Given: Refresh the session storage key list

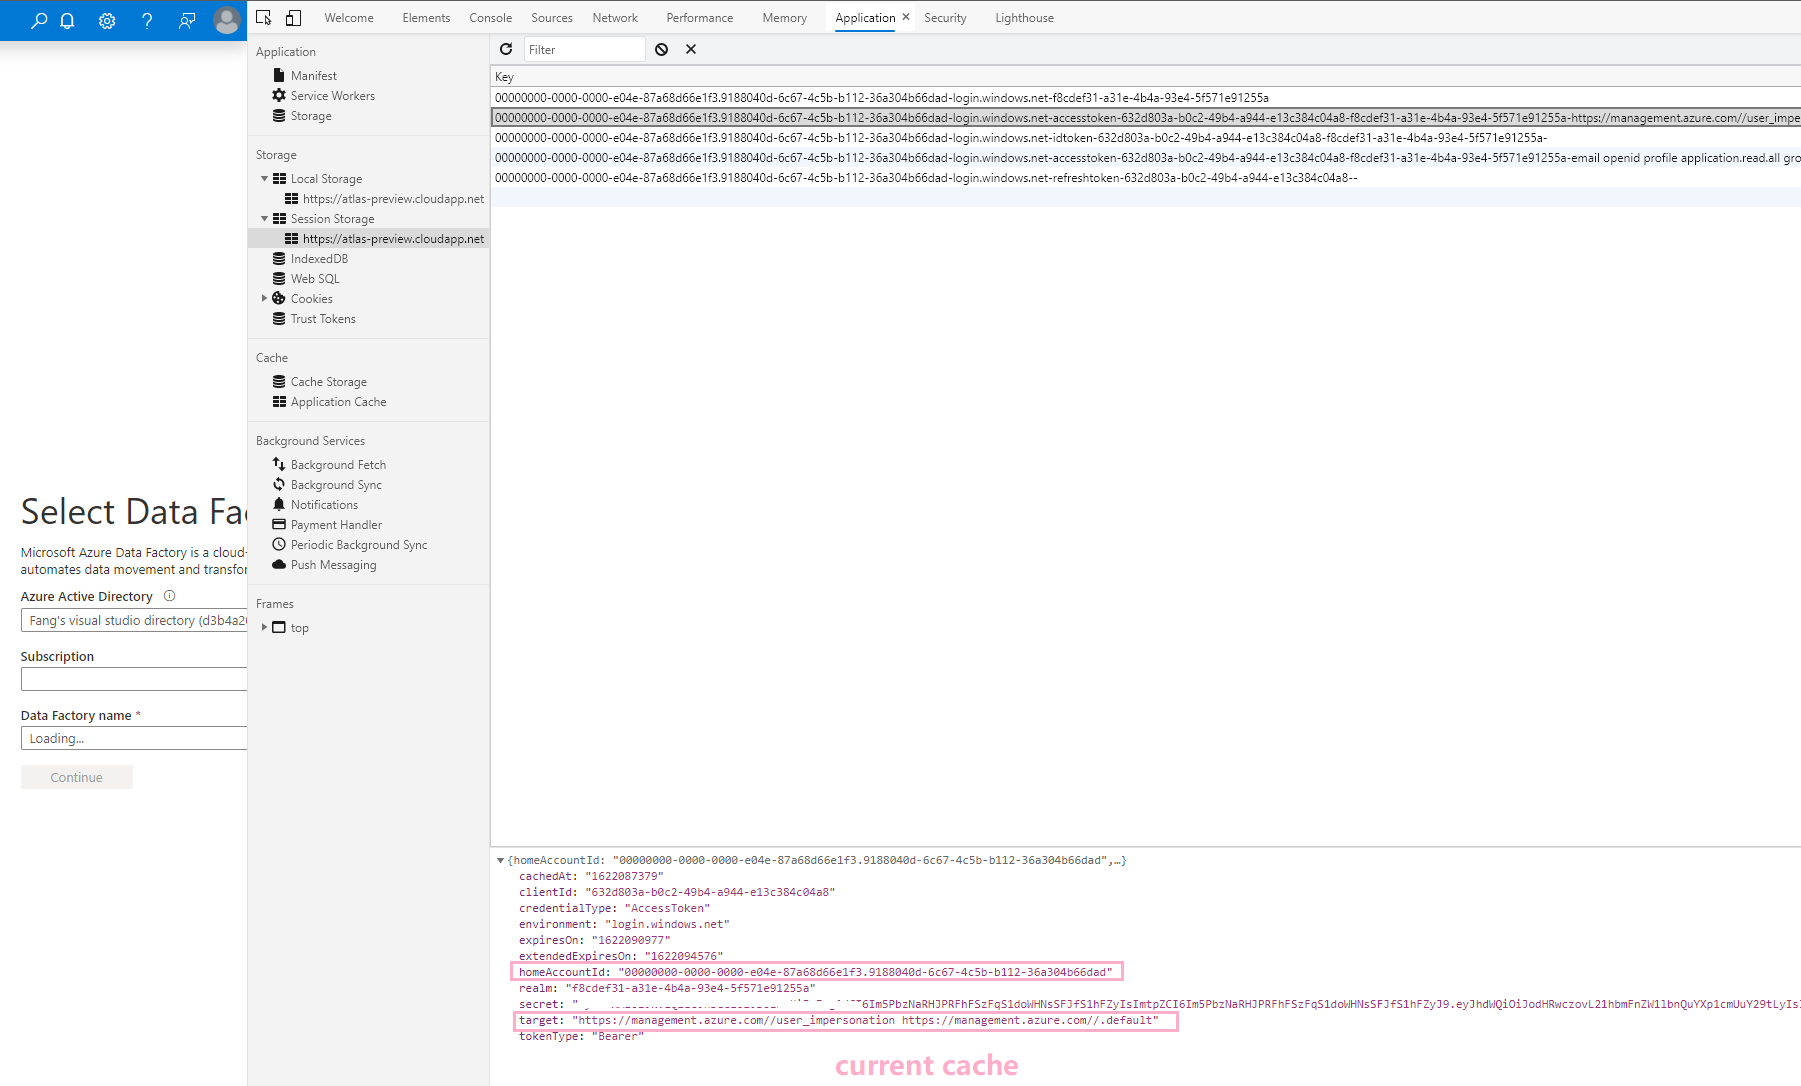Looking at the screenshot, I should click(506, 49).
